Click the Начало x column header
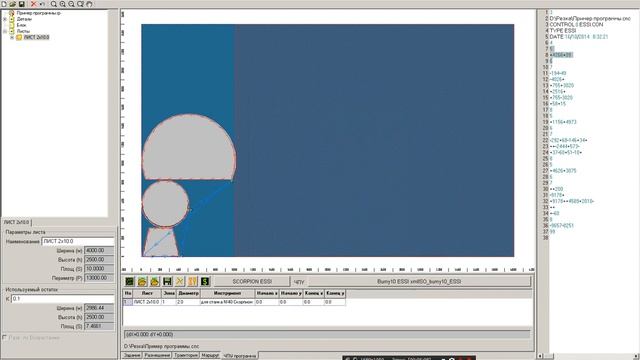 tap(267, 293)
